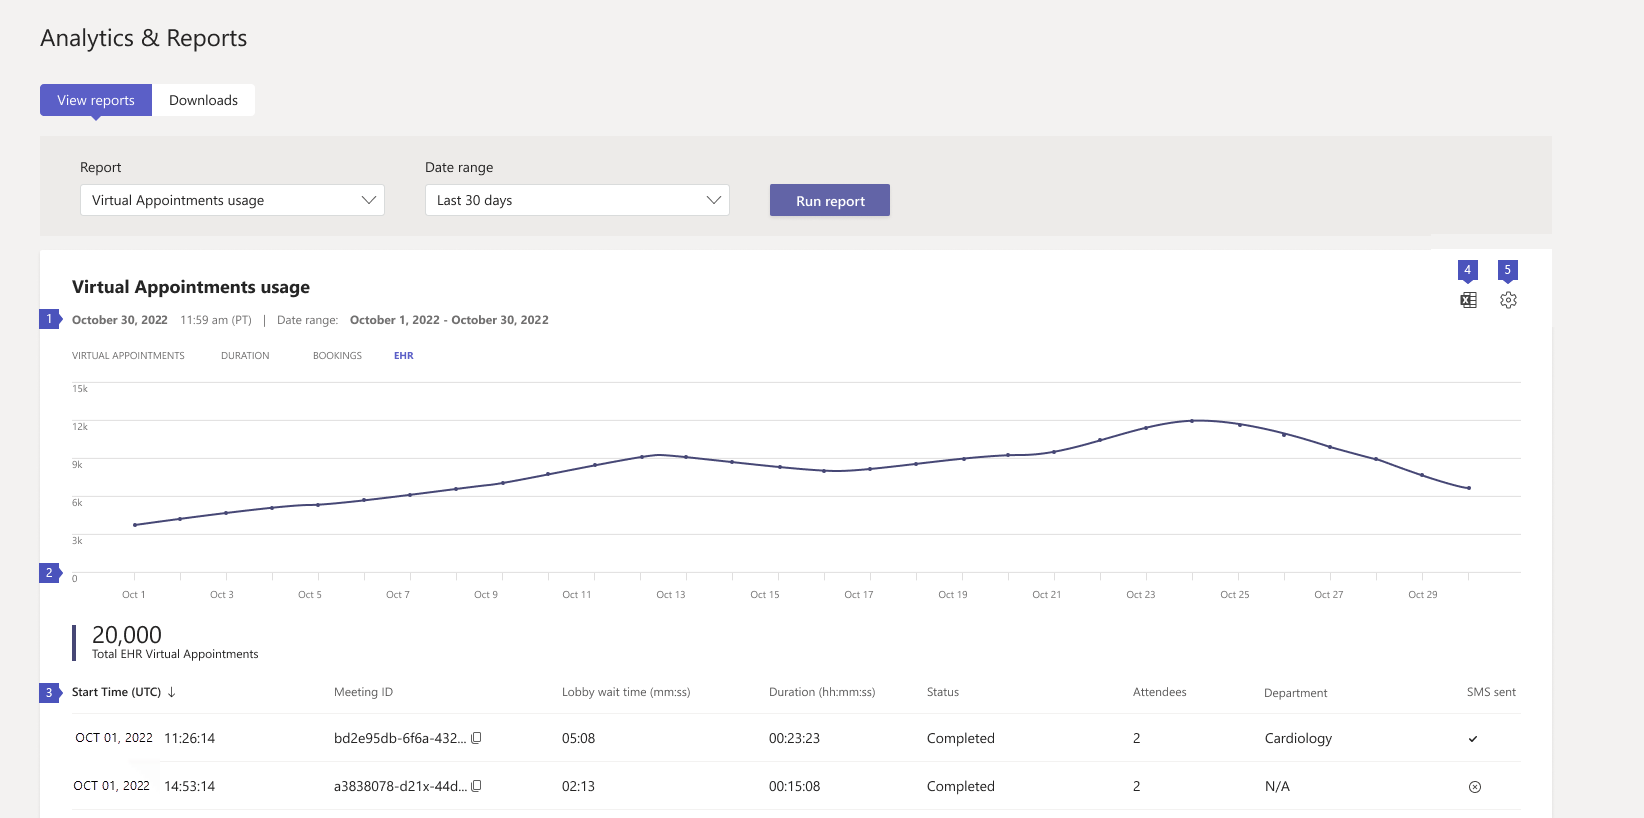Open the Date range dropdown set to Last 30 days

pos(577,200)
